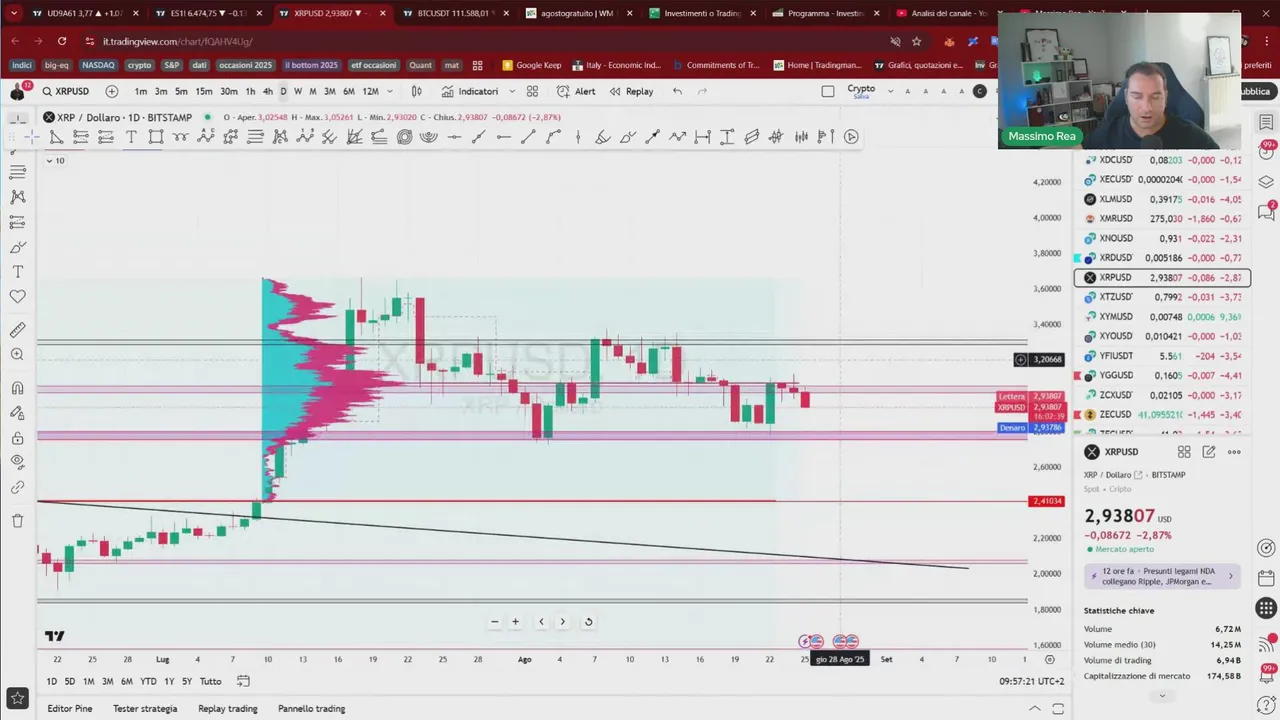The image size is (1280, 720).
Task: Expand the timeframe list dropdown
Action: tap(390, 91)
